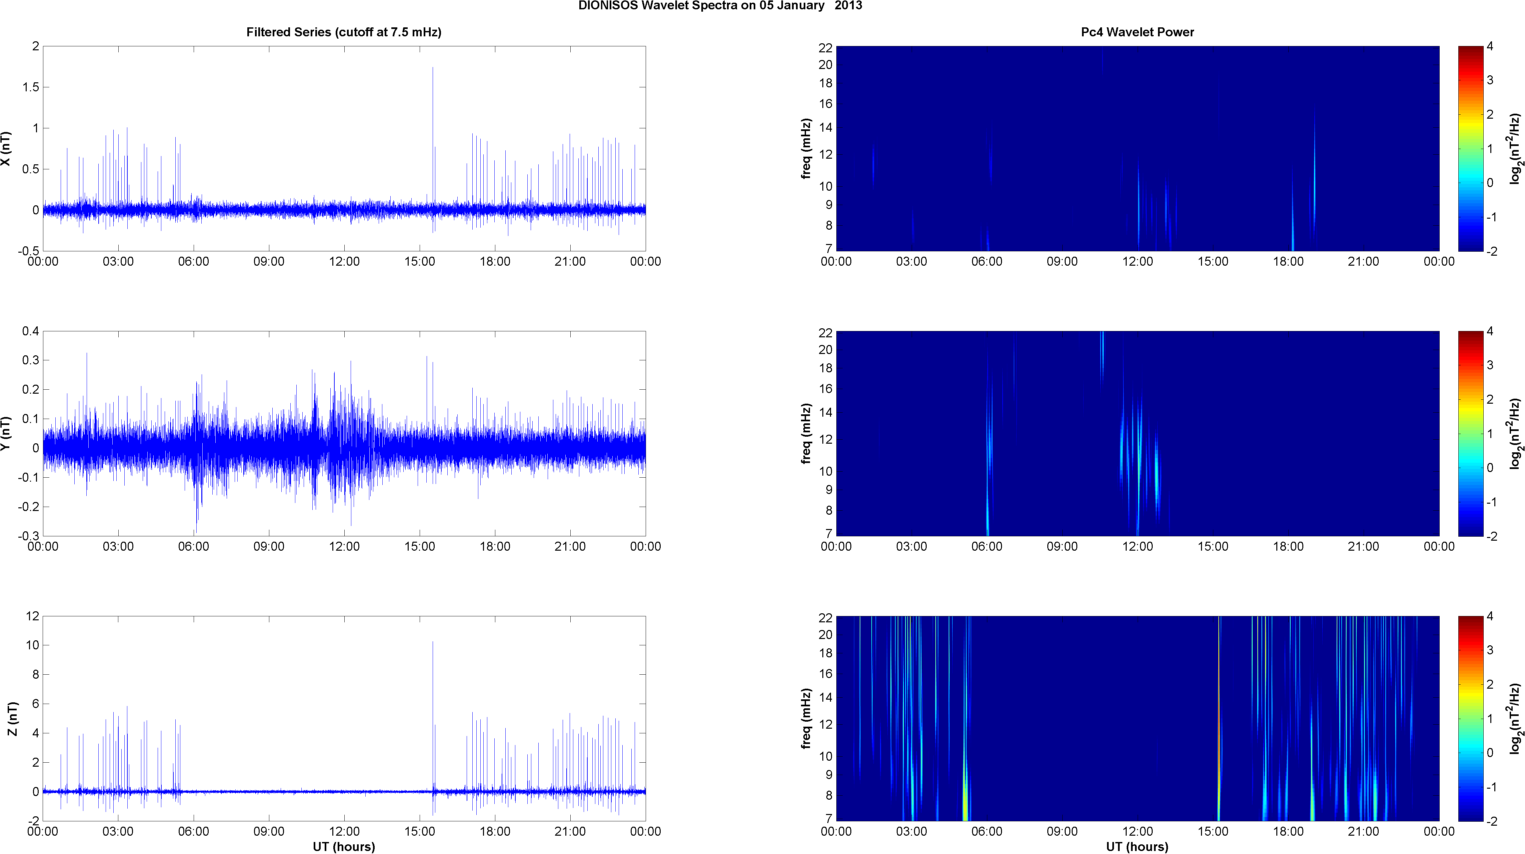Select the 'Pc4 Wavelet Power' column heading
Image resolution: width=1525 pixels, height=854 pixels.
click(x=1137, y=32)
